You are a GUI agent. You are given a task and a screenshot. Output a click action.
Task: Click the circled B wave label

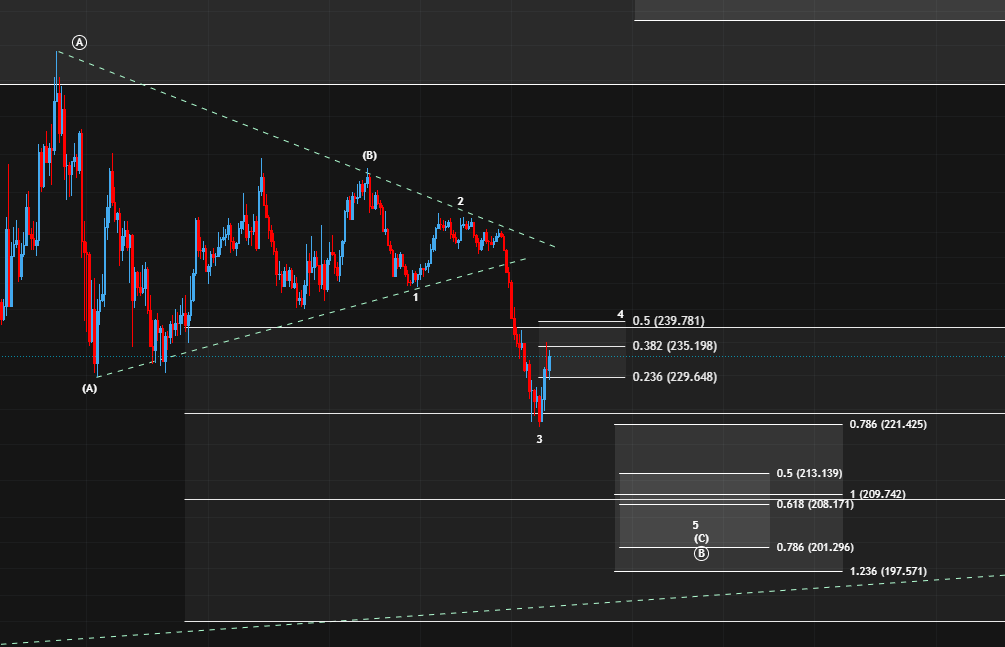702,553
